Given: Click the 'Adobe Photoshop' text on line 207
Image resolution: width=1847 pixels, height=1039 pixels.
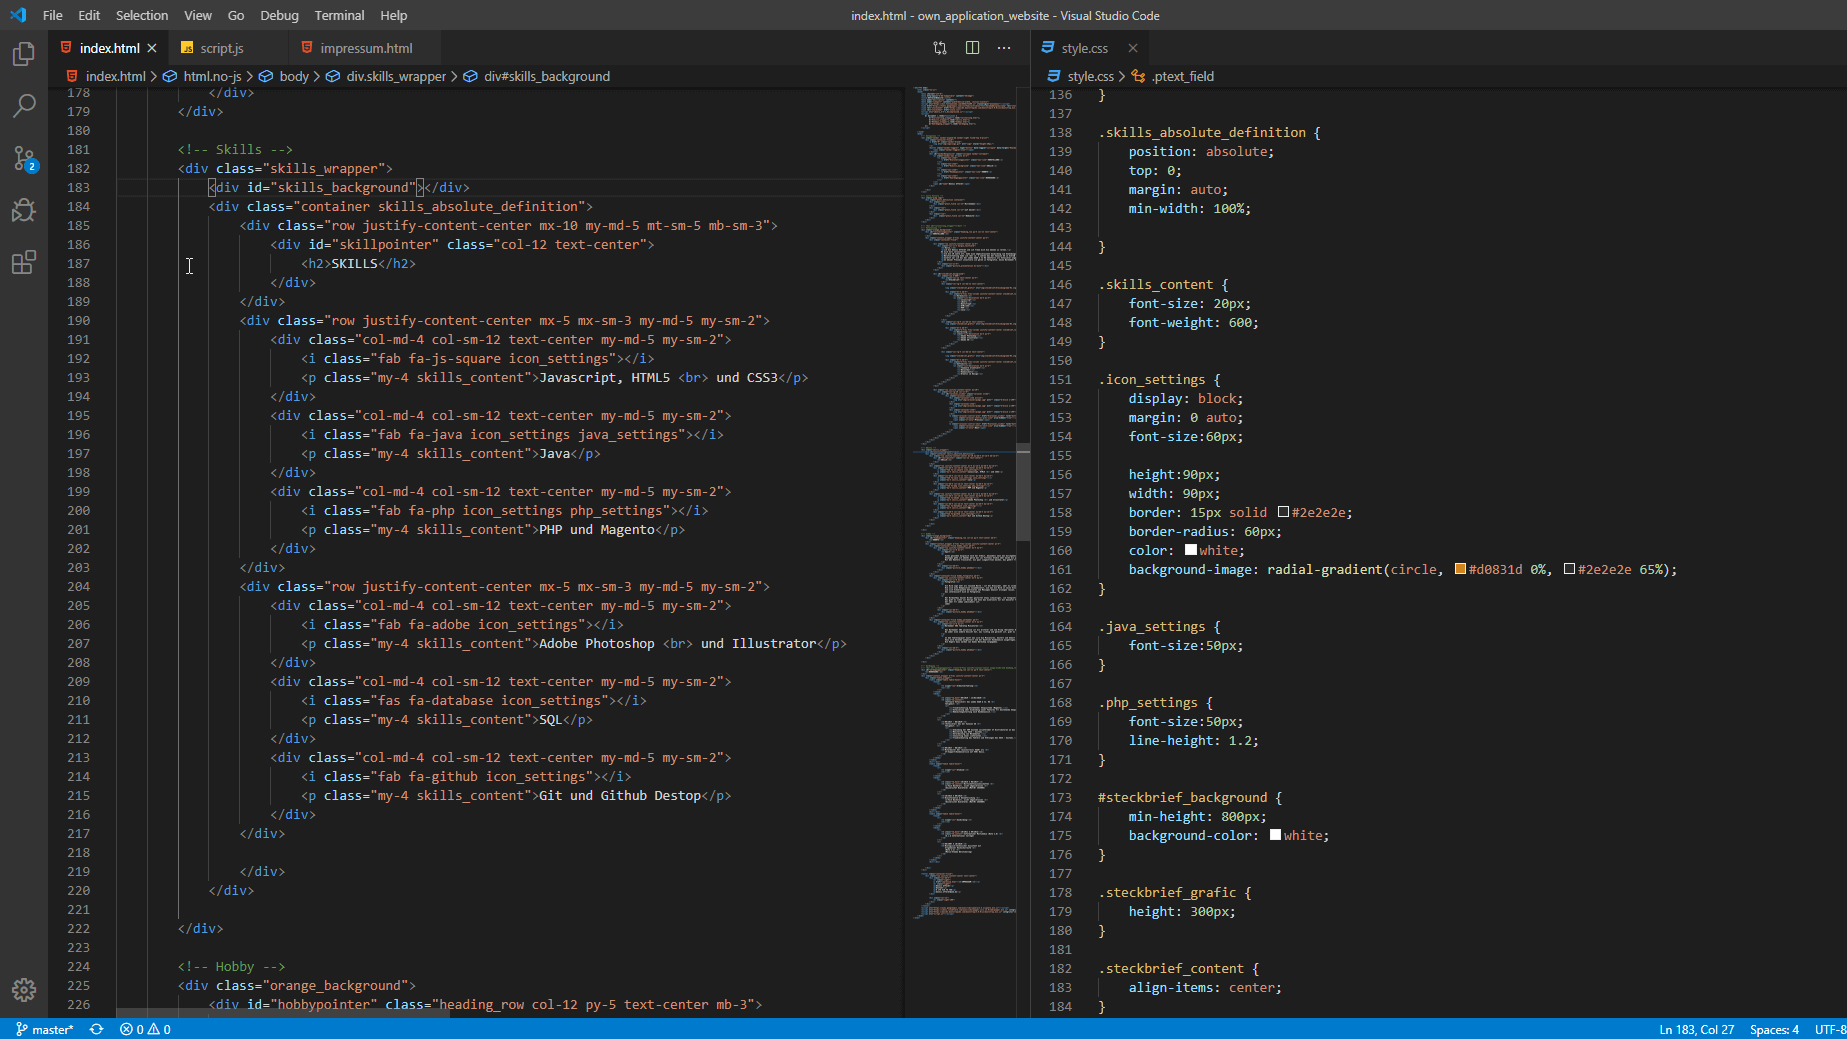Looking at the screenshot, I should [x=597, y=643].
